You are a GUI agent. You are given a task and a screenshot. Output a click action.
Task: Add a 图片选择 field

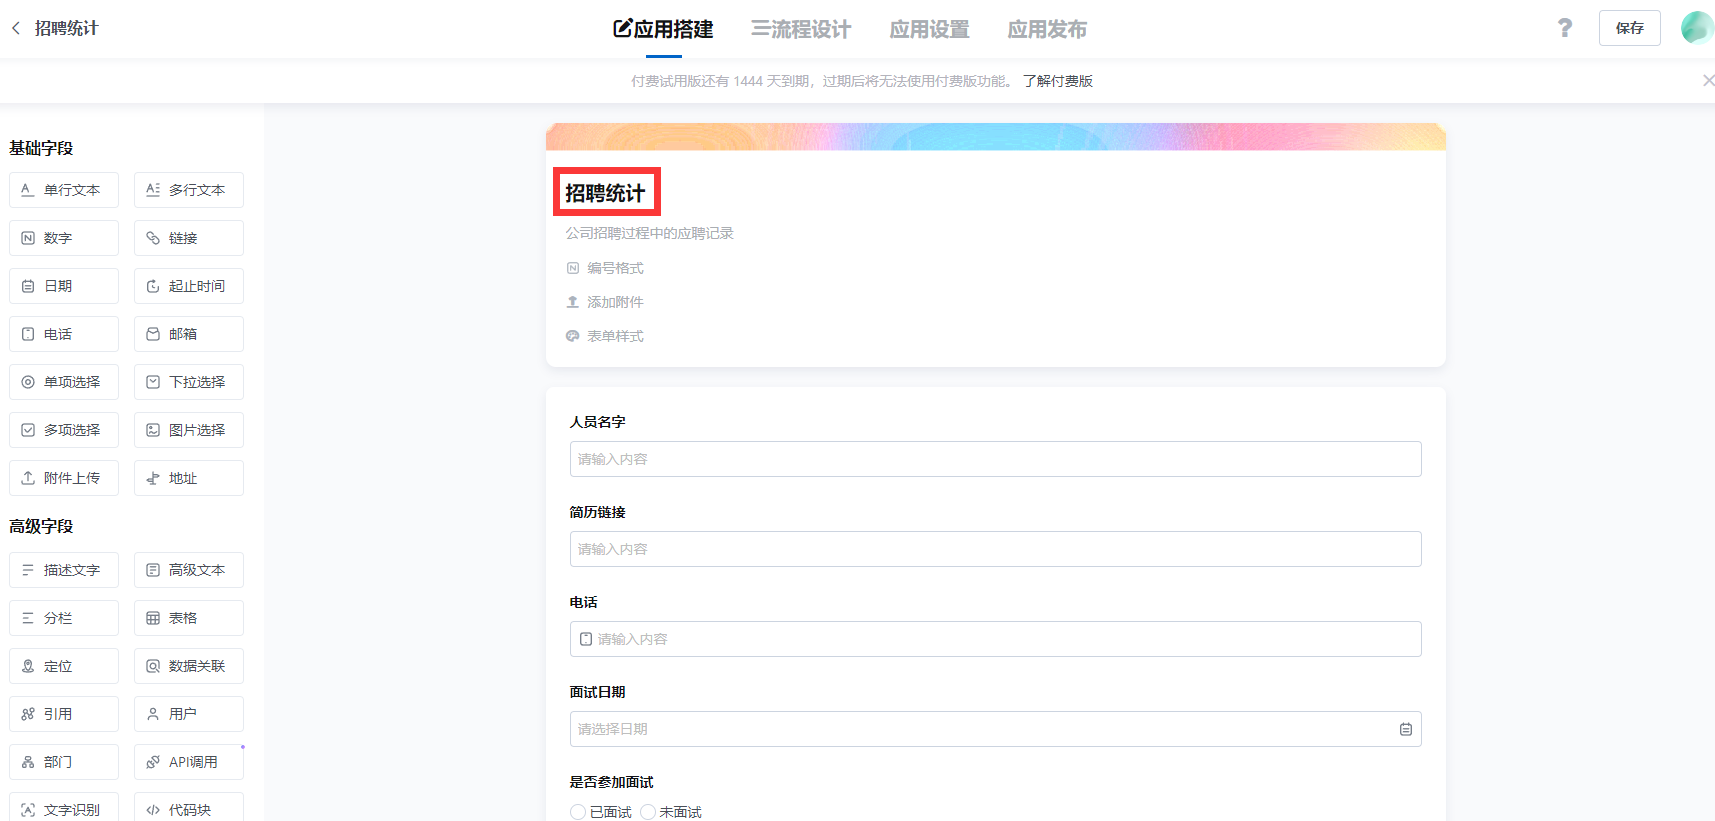tap(189, 430)
